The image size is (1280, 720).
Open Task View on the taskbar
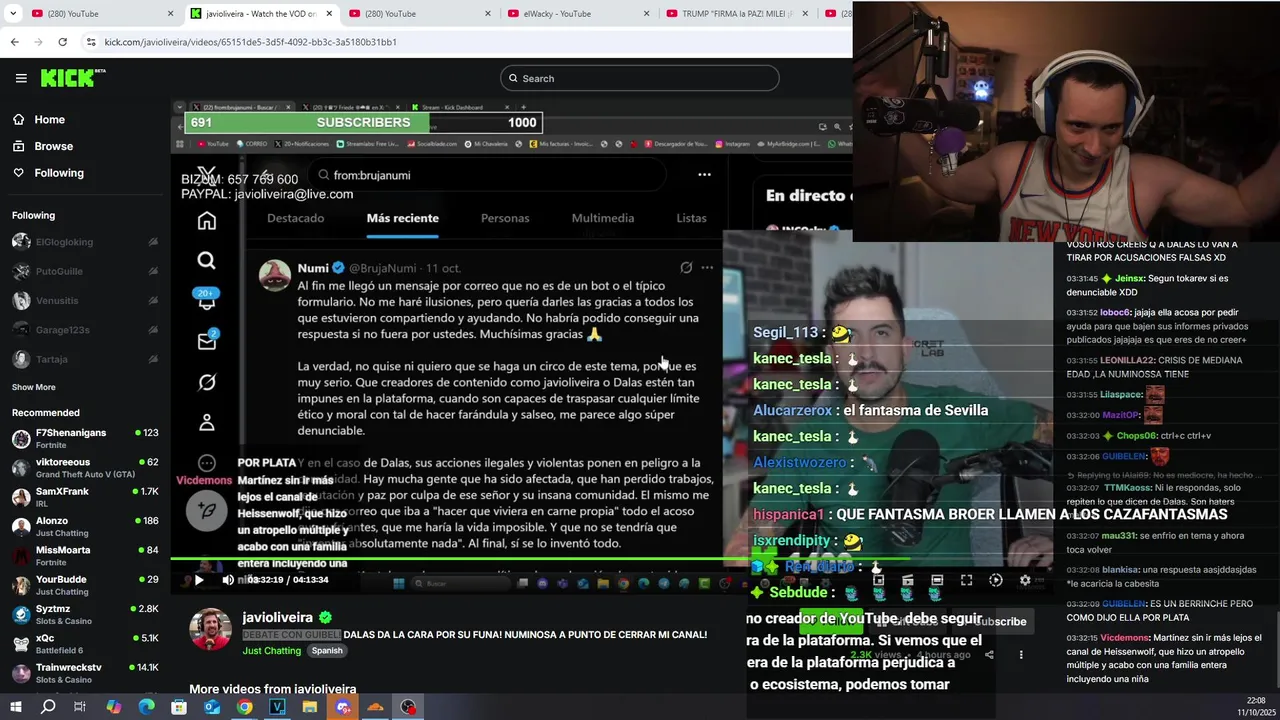pos(80,707)
